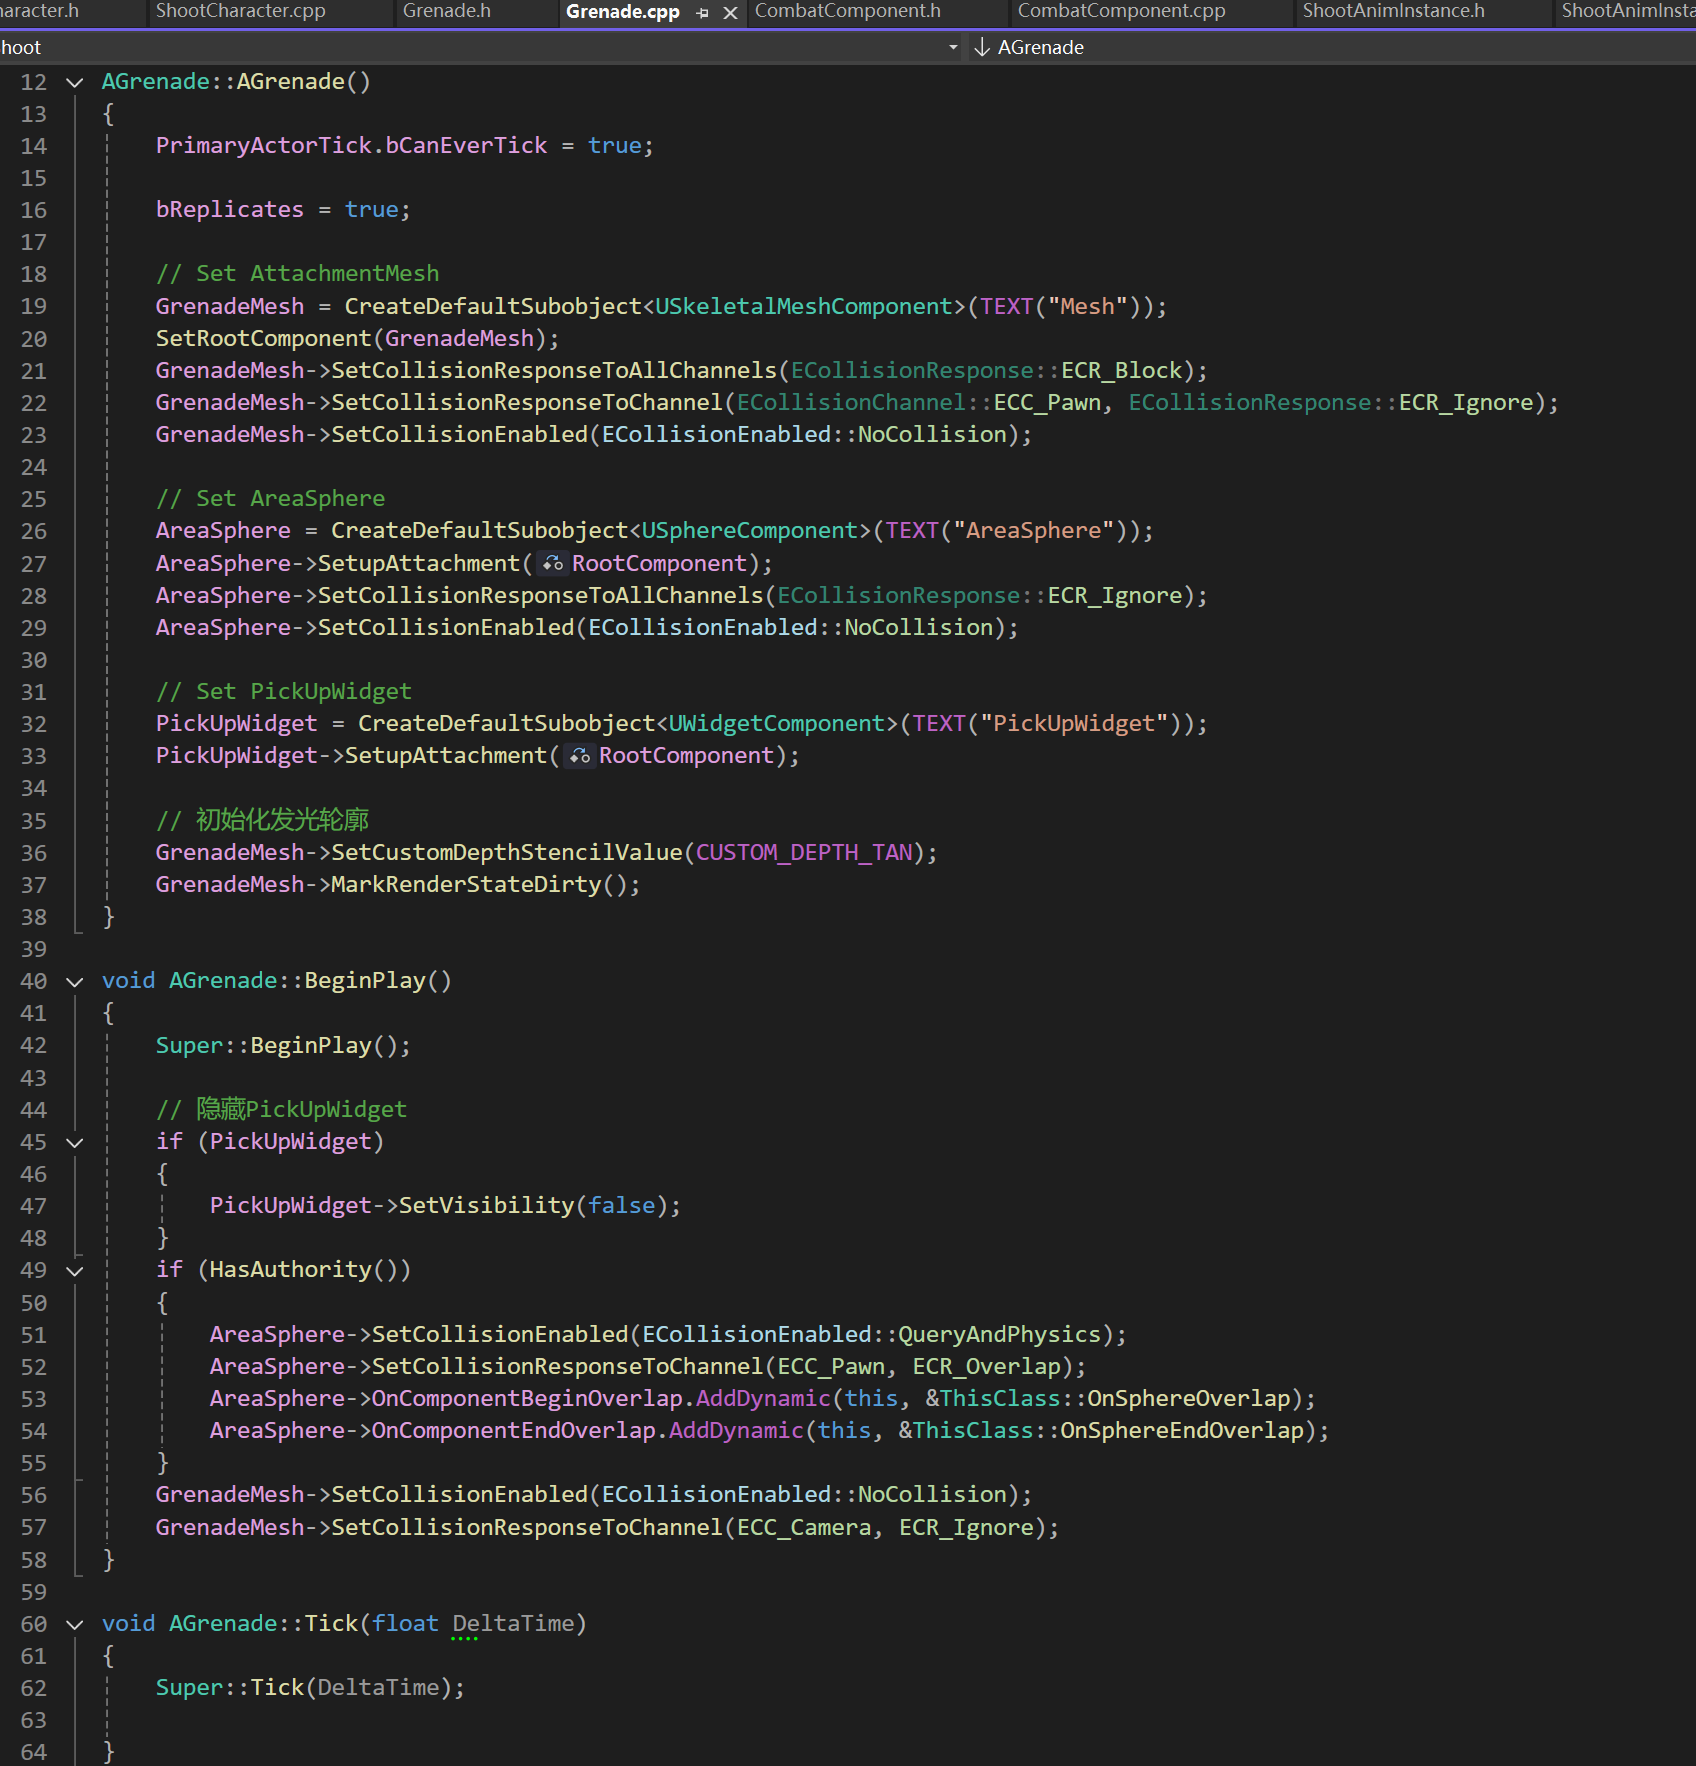Click the ECC_Camera argument on line 57
This screenshot has height=1766, width=1696.
coord(804,1527)
